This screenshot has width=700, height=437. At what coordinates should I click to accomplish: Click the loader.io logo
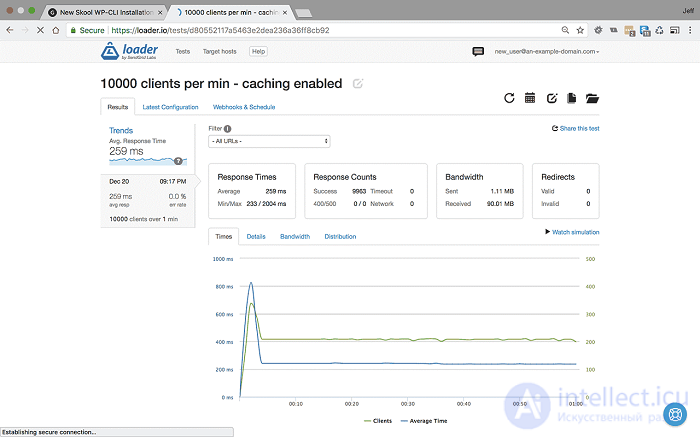tap(129, 51)
